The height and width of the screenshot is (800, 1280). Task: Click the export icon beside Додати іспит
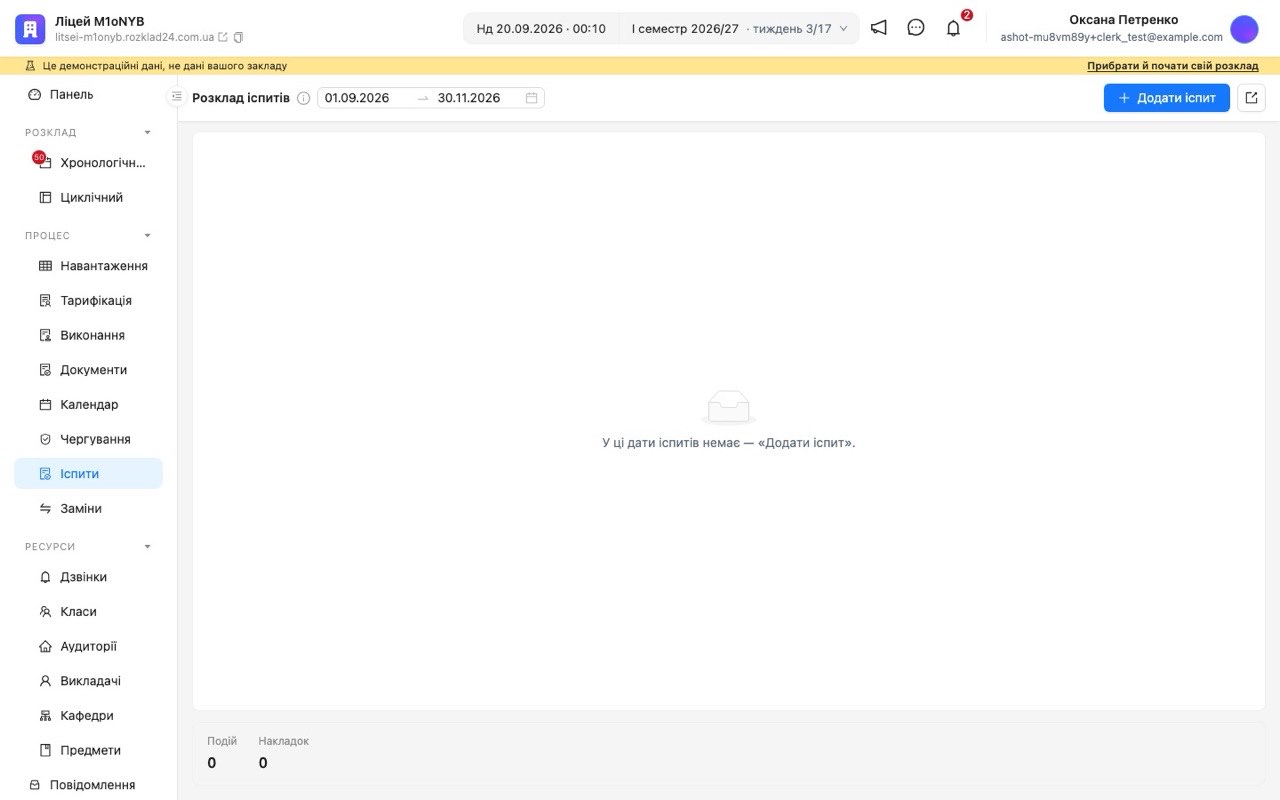tap(1251, 98)
